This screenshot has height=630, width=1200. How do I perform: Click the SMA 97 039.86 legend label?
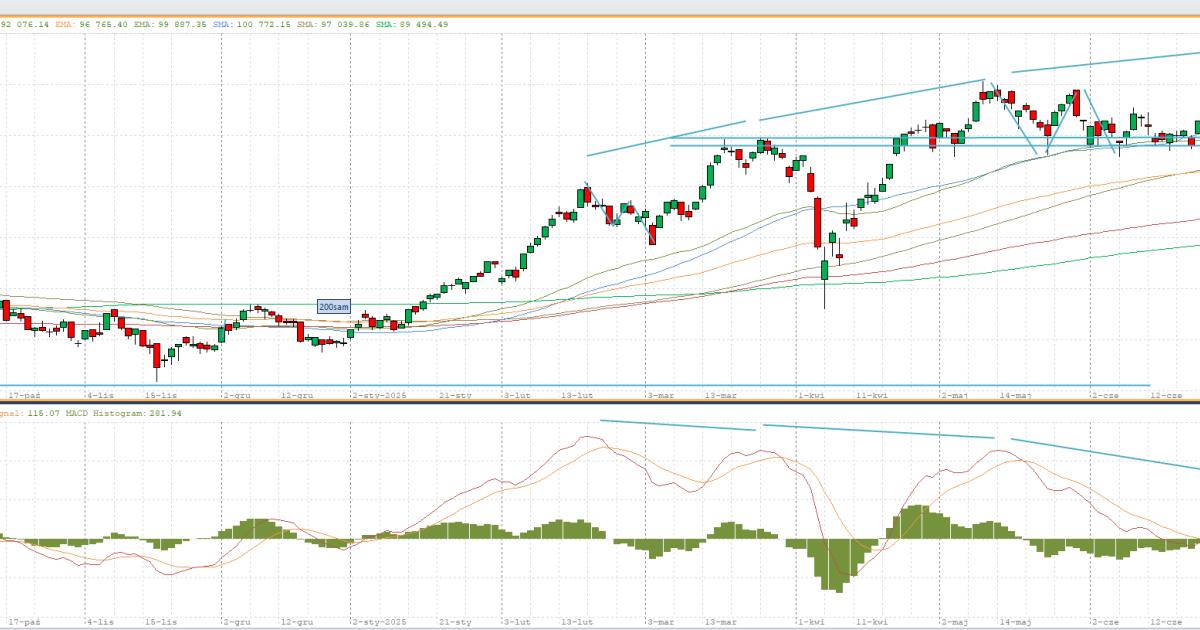(335, 24)
